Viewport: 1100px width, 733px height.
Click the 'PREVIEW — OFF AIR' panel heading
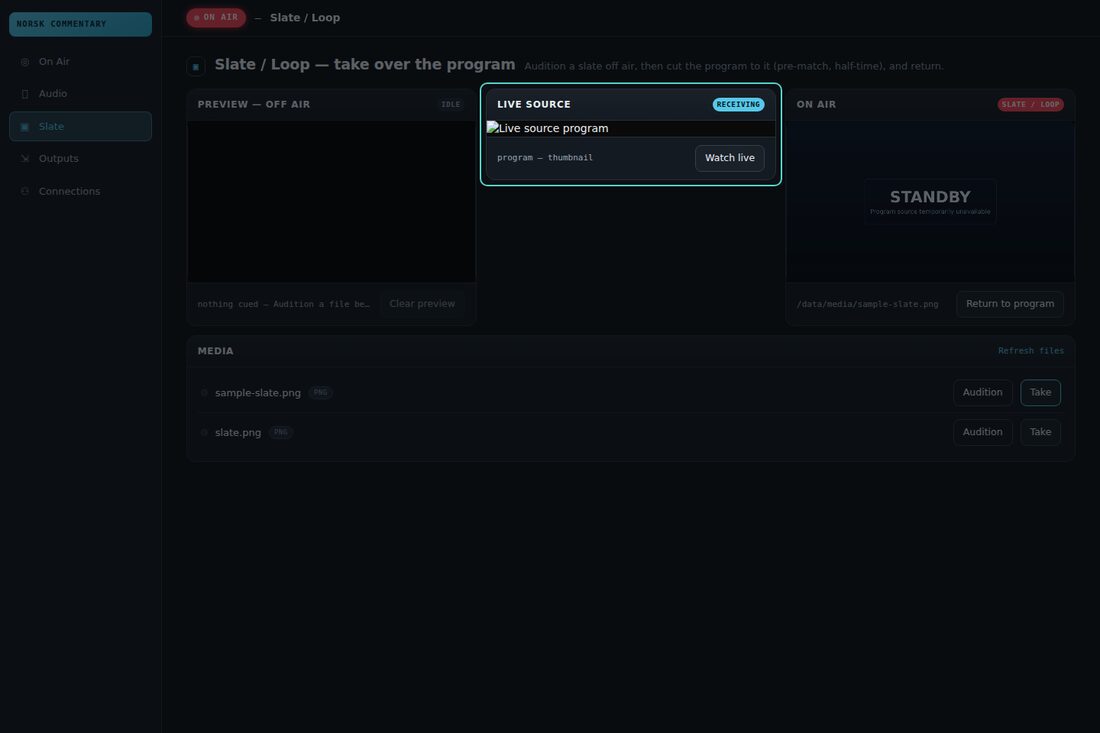254,105
